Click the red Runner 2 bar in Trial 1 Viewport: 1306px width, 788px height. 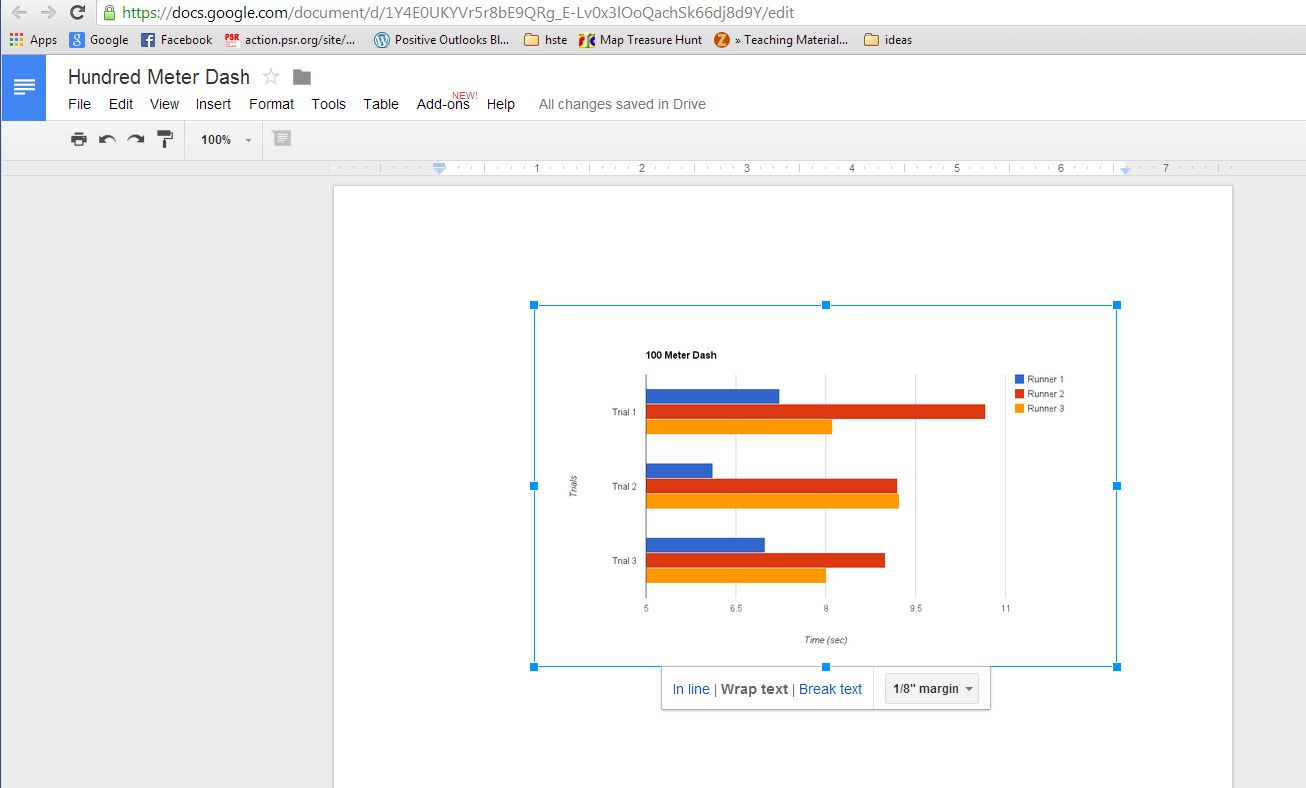[815, 412]
